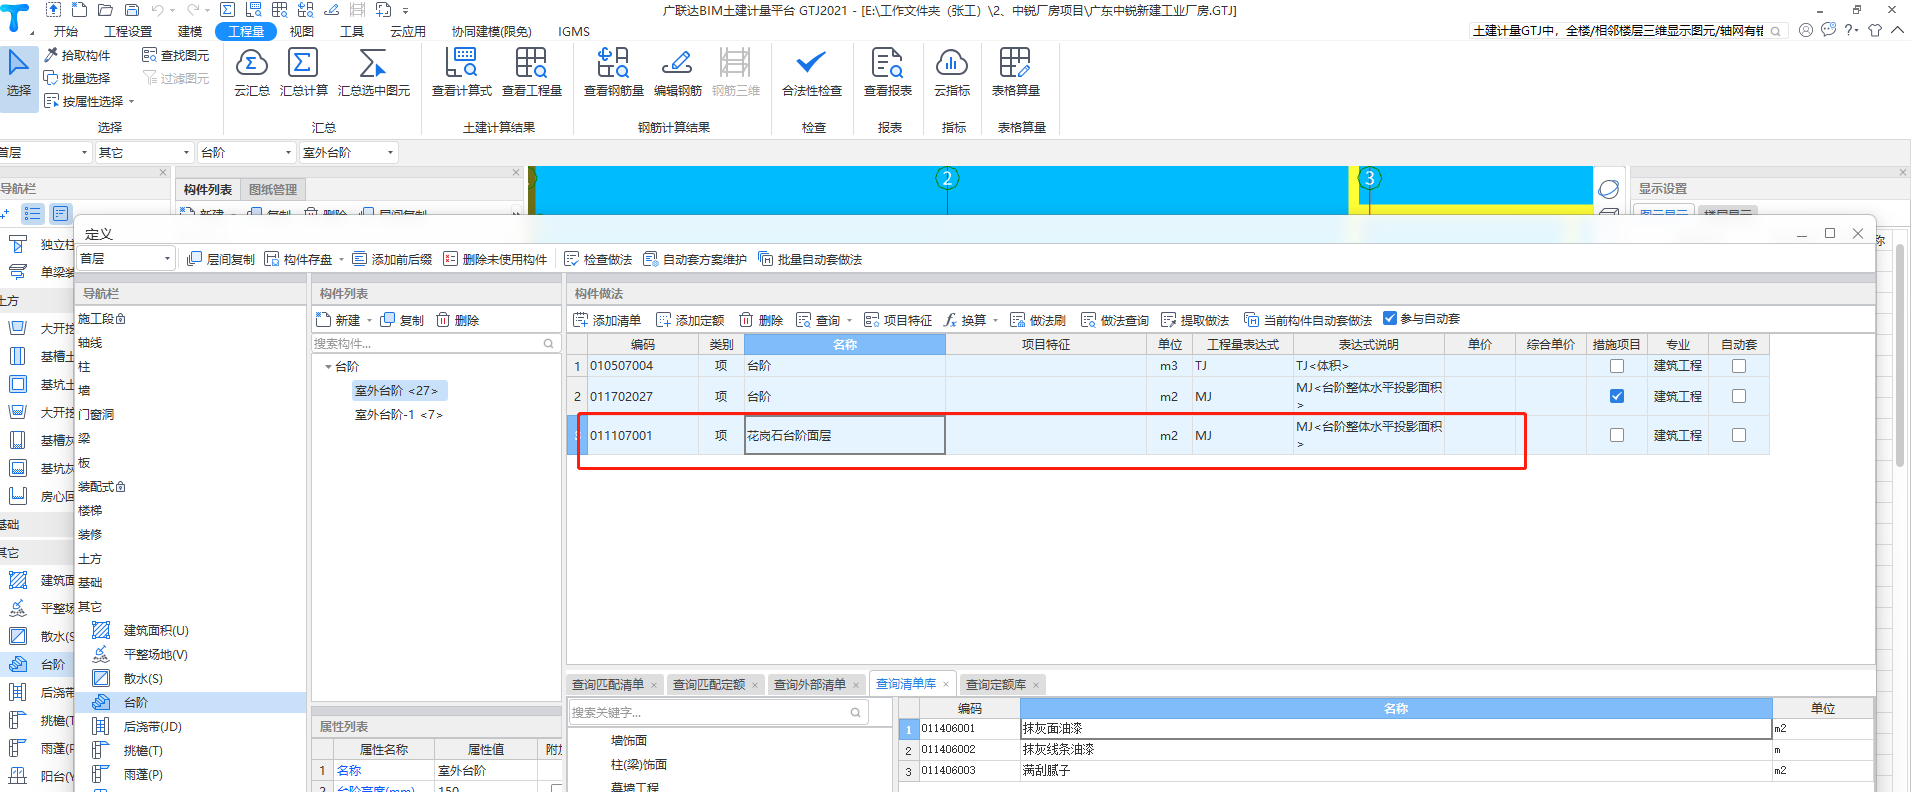Screen dimensions: 1911x792
Task: Click the 汇总计算 sigma icon
Action: [x=303, y=64]
